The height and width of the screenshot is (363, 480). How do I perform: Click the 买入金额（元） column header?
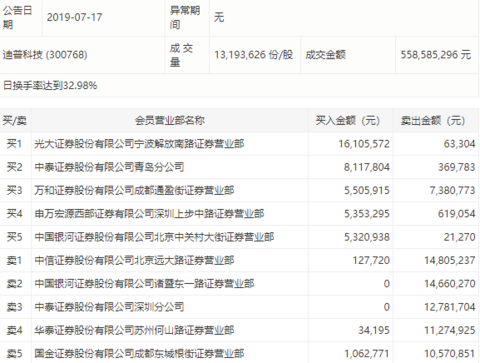(x=348, y=120)
